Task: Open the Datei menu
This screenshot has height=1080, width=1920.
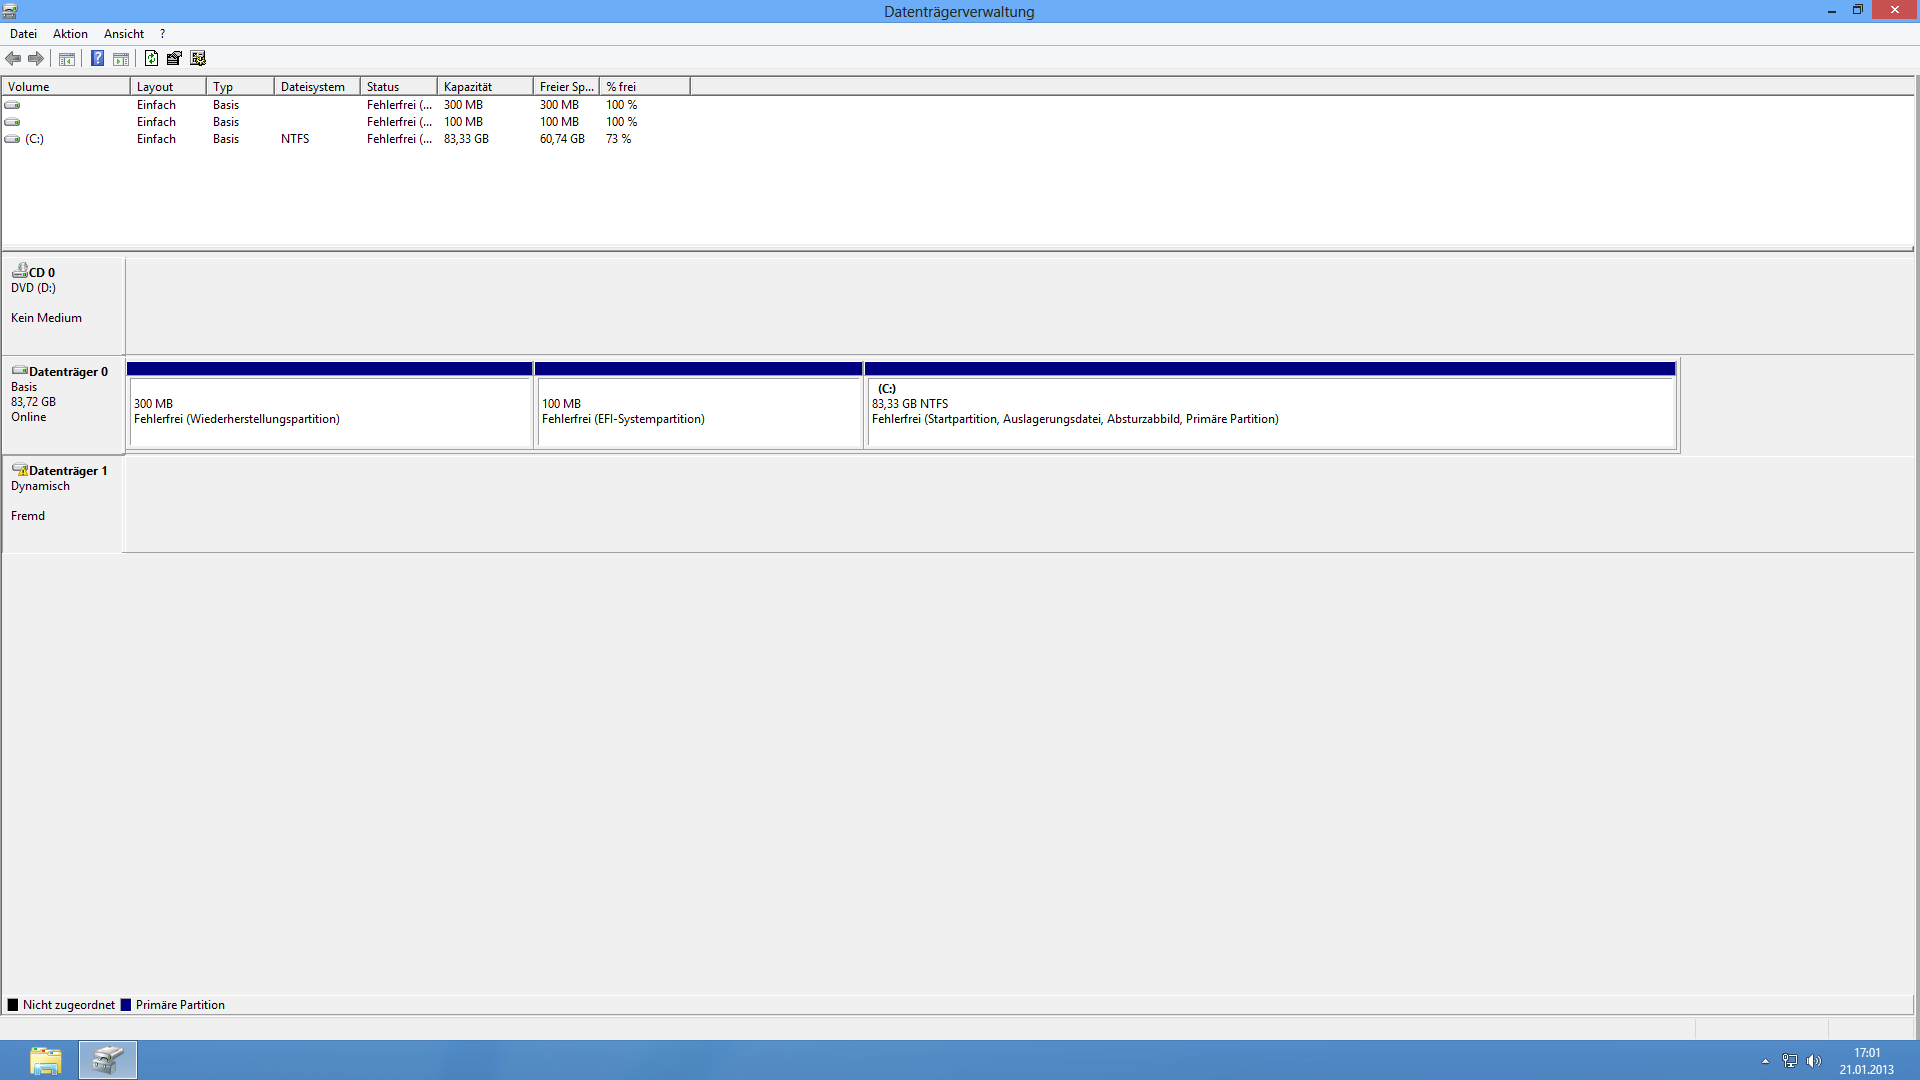Action: coord(23,34)
